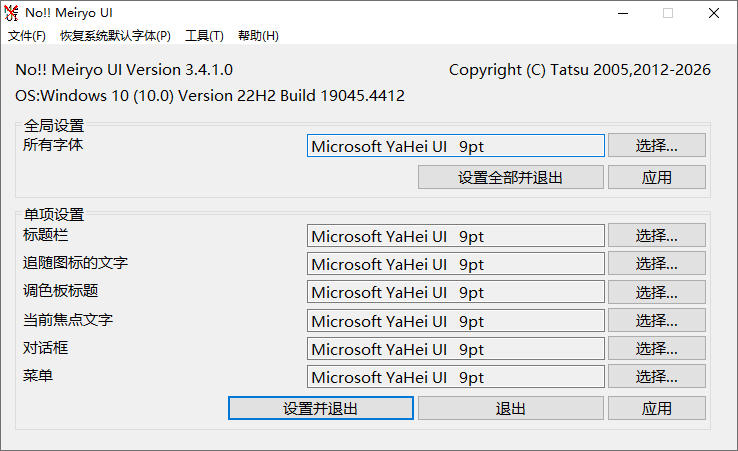The height and width of the screenshot is (451, 738).
Task: Click 选择... button for 所有字体
Action: (657, 145)
